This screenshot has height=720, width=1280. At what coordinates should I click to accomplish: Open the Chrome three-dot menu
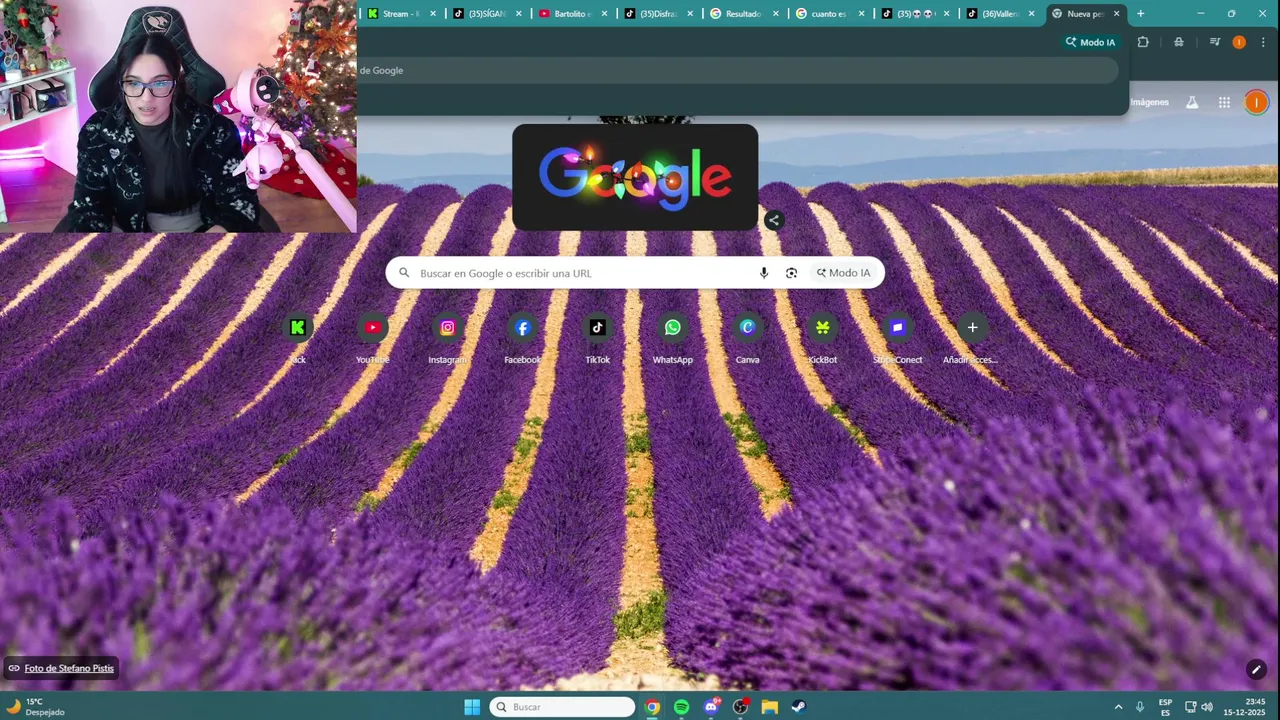(x=1263, y=42)
